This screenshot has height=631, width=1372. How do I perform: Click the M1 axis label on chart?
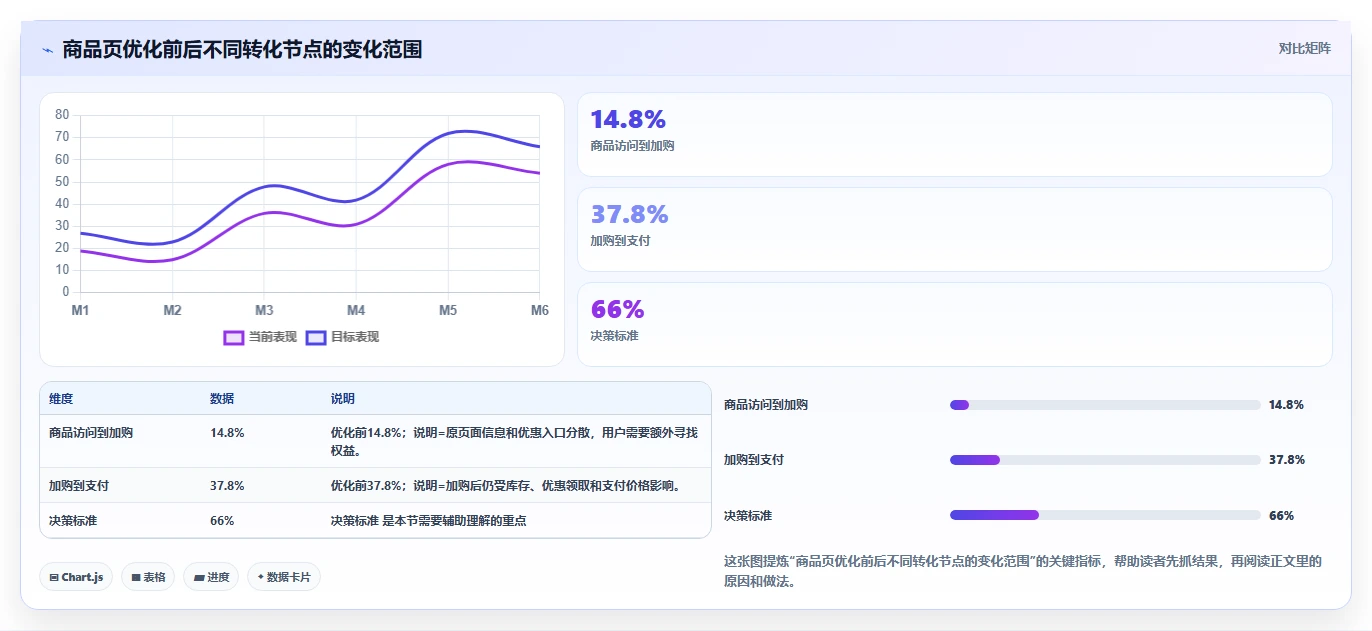tap(80, 311)
